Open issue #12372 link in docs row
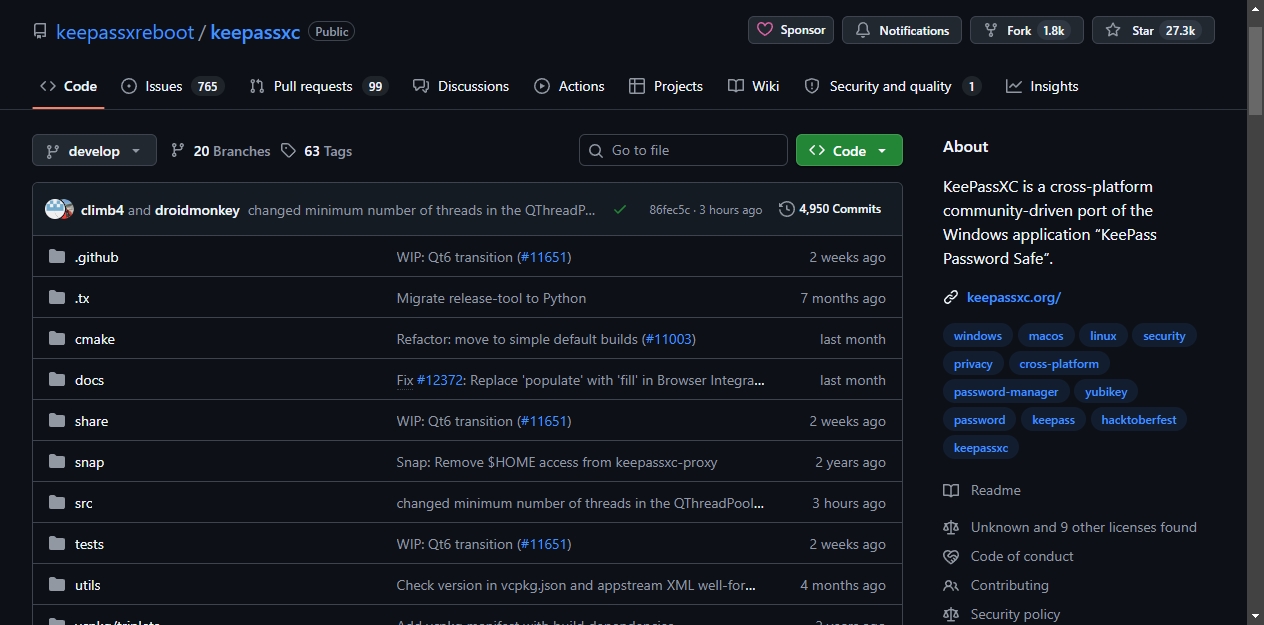Screen dimensions: 1264x625 point(440,380)
